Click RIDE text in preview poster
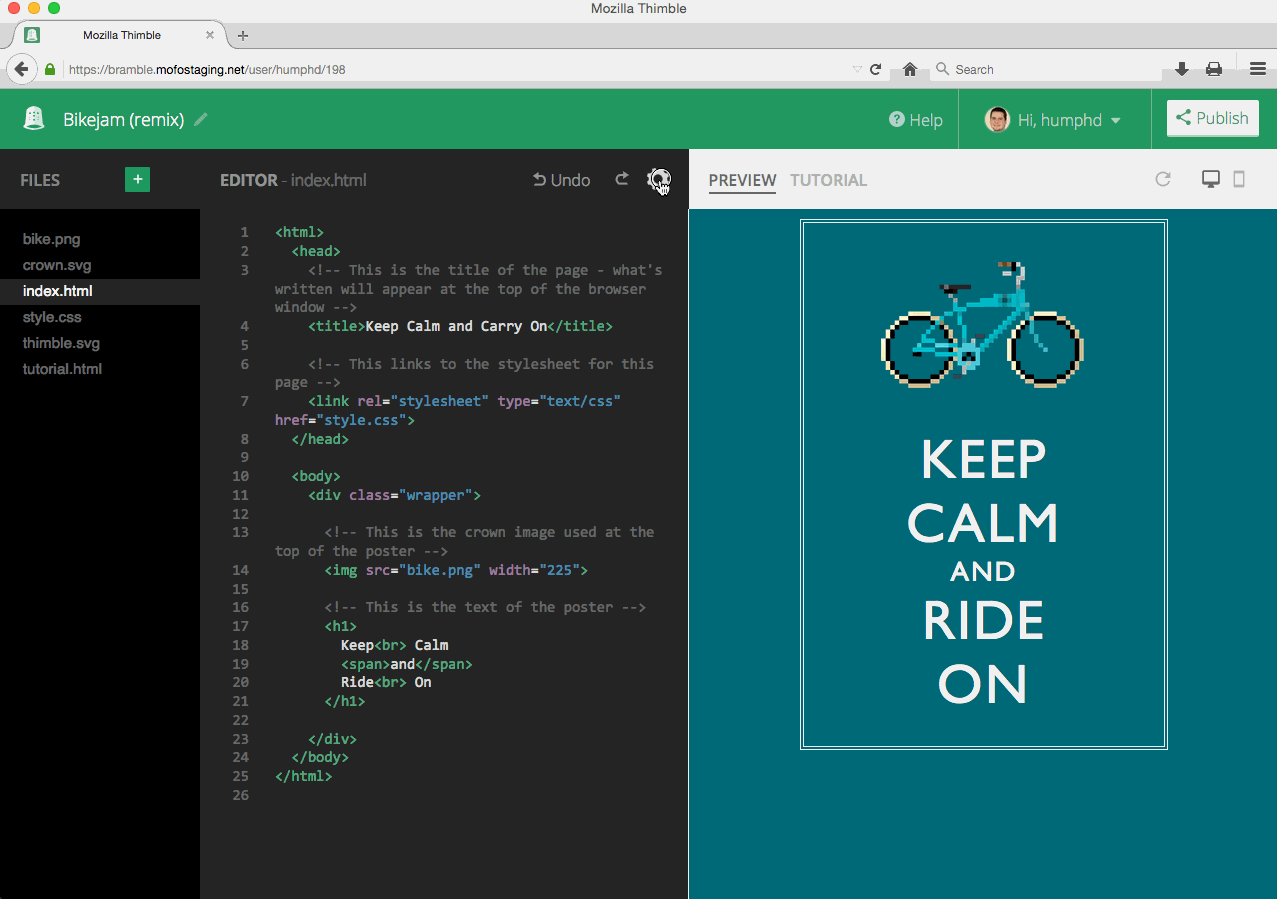 pos(983,620)
